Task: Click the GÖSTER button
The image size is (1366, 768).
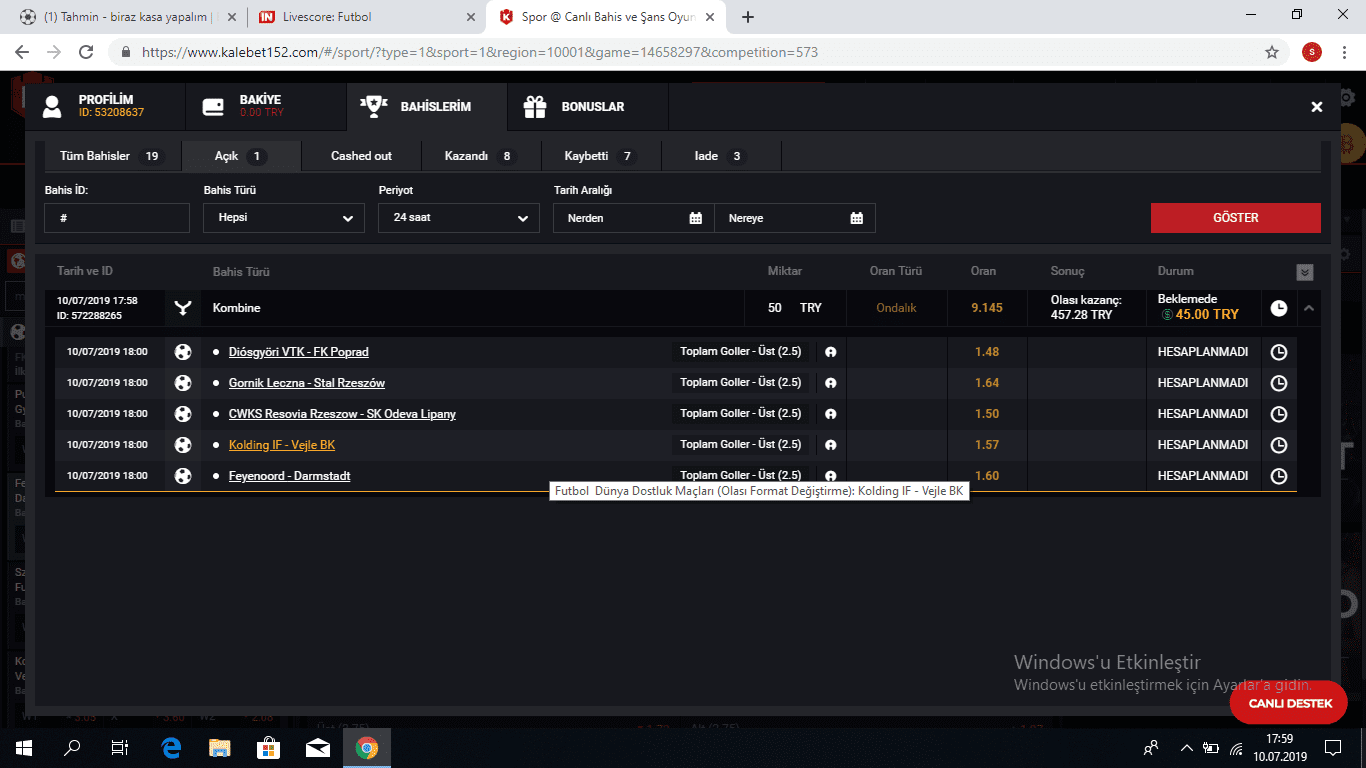Action: click(1235, 218)
